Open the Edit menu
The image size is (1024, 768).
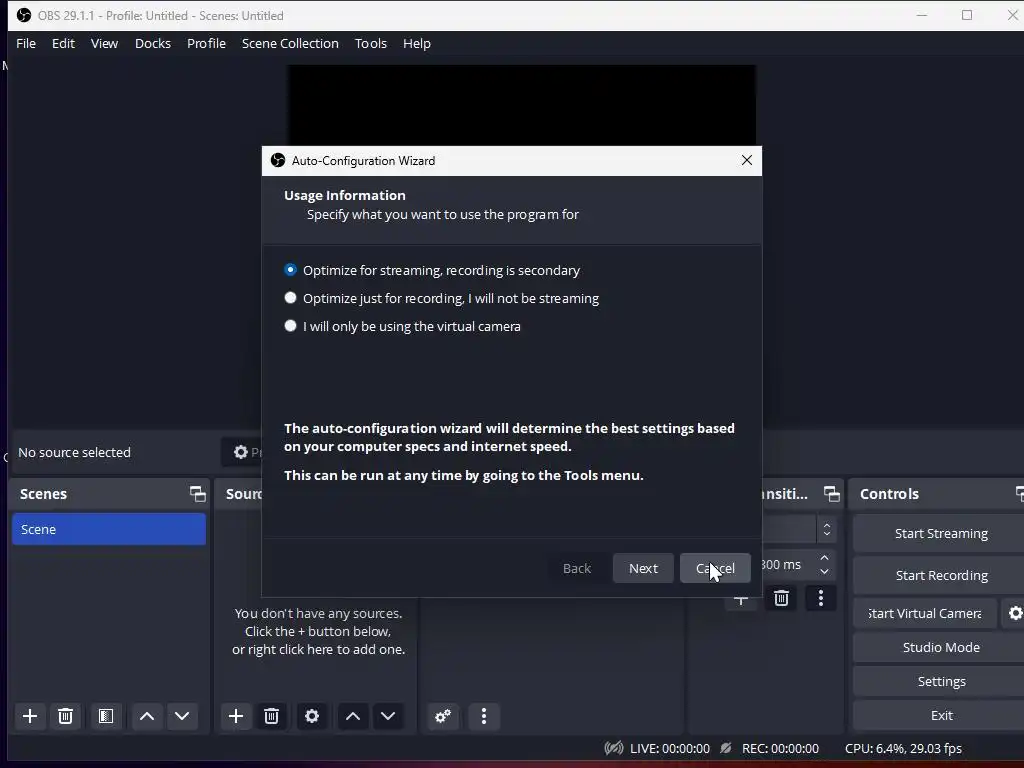(63, 43)
